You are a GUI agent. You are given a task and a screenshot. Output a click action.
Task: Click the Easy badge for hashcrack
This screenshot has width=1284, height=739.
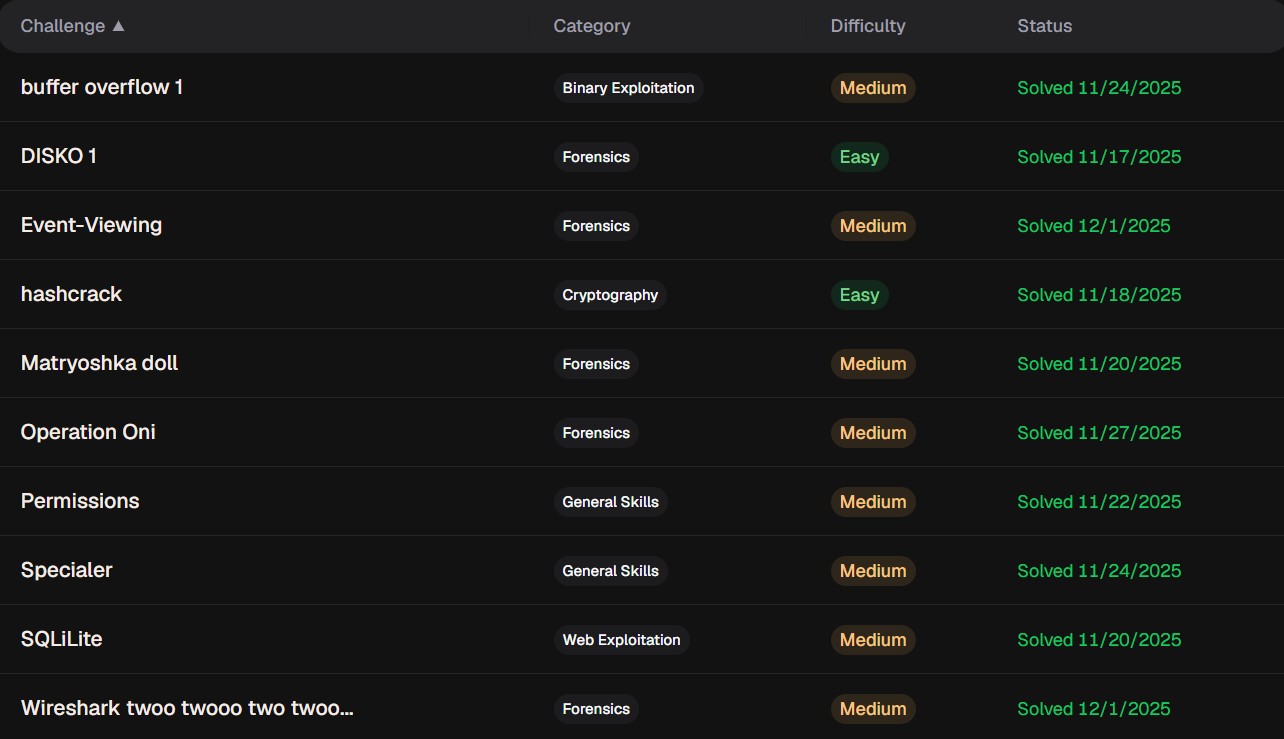tap(860, 295)
